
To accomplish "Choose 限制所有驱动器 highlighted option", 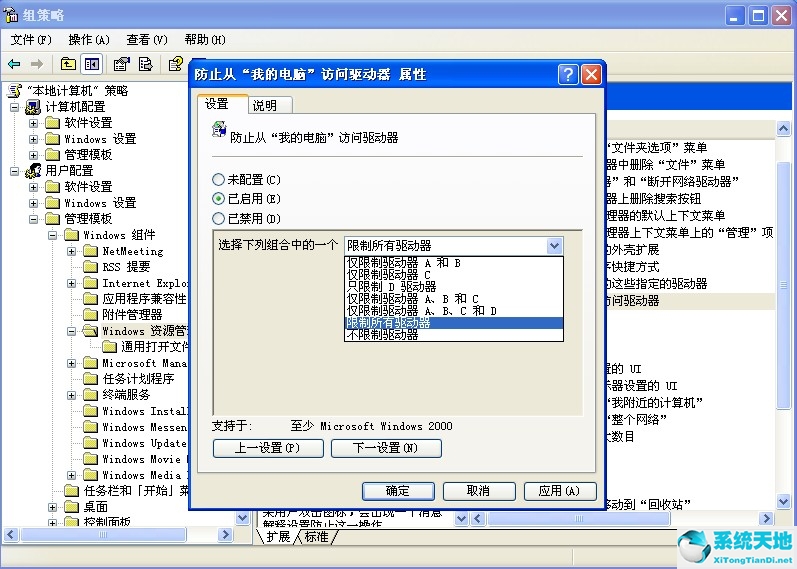I will pos(454,323).
